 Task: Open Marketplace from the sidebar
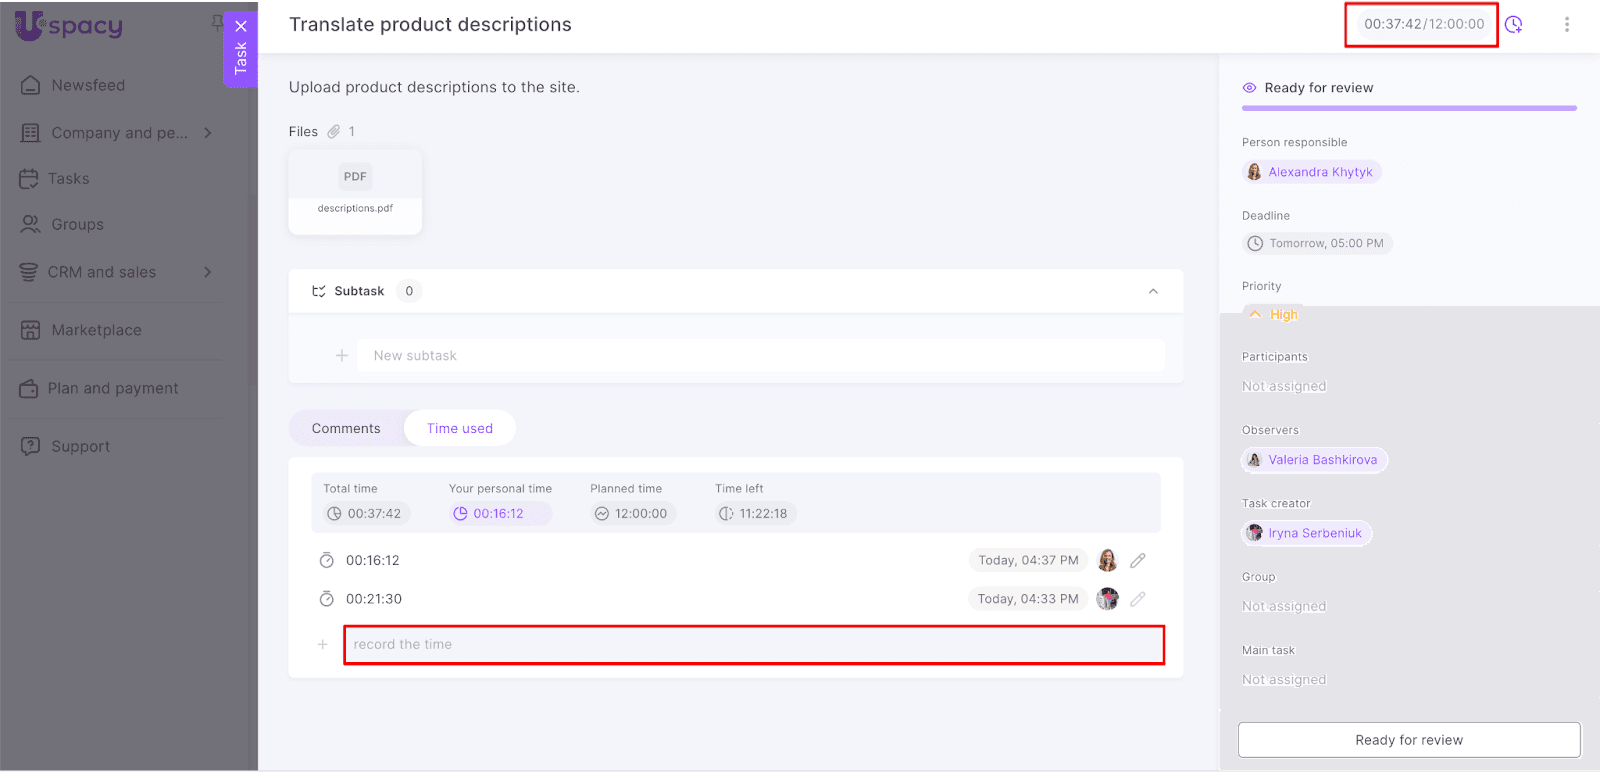pos(96,330)
